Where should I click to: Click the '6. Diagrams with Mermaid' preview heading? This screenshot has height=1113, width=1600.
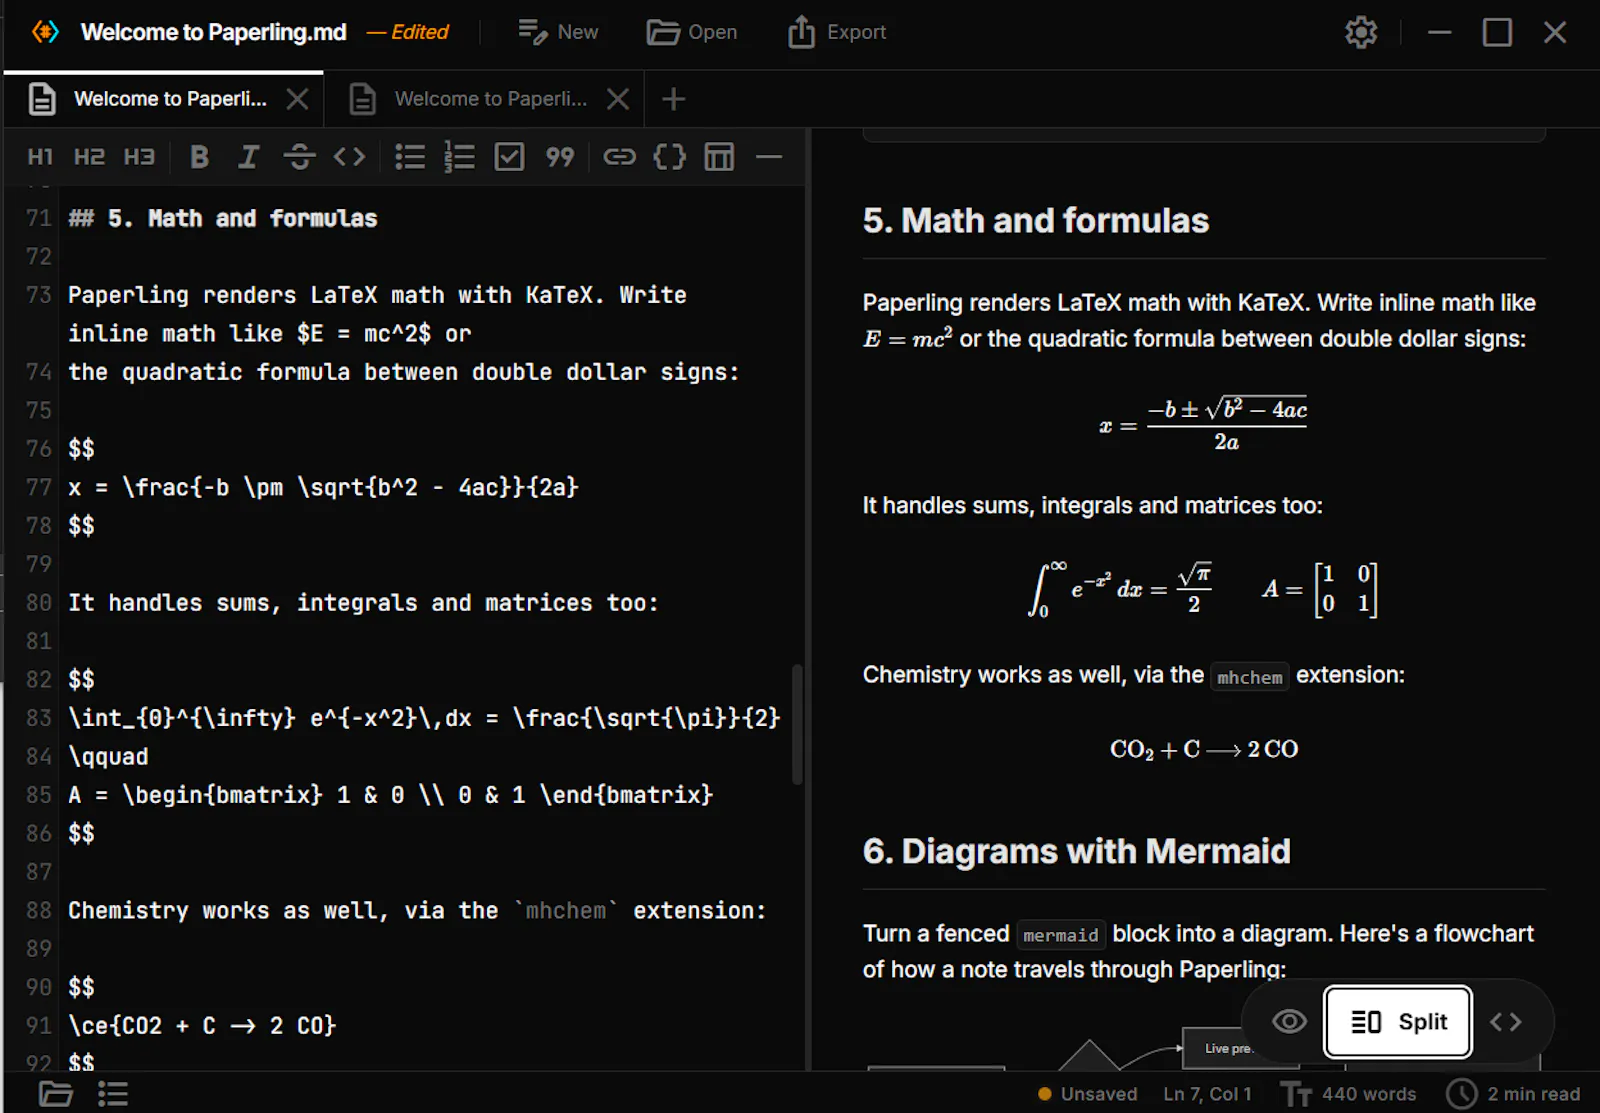(1076, 851)
